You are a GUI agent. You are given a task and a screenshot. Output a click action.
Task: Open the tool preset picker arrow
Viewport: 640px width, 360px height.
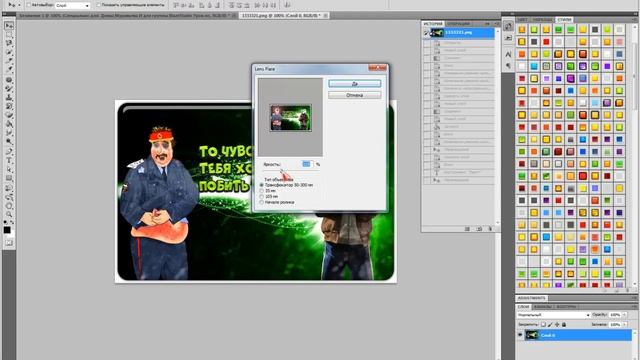click(x=19, y=5)
